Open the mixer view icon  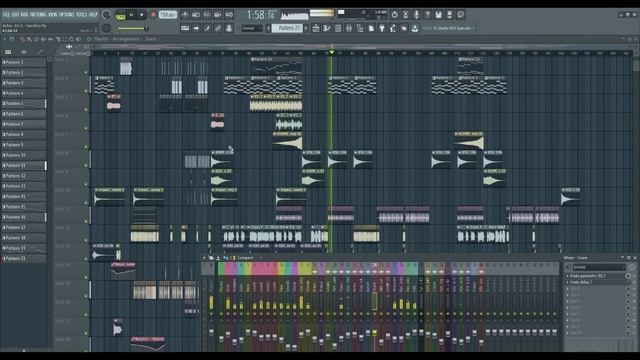(x=349, y=28)
